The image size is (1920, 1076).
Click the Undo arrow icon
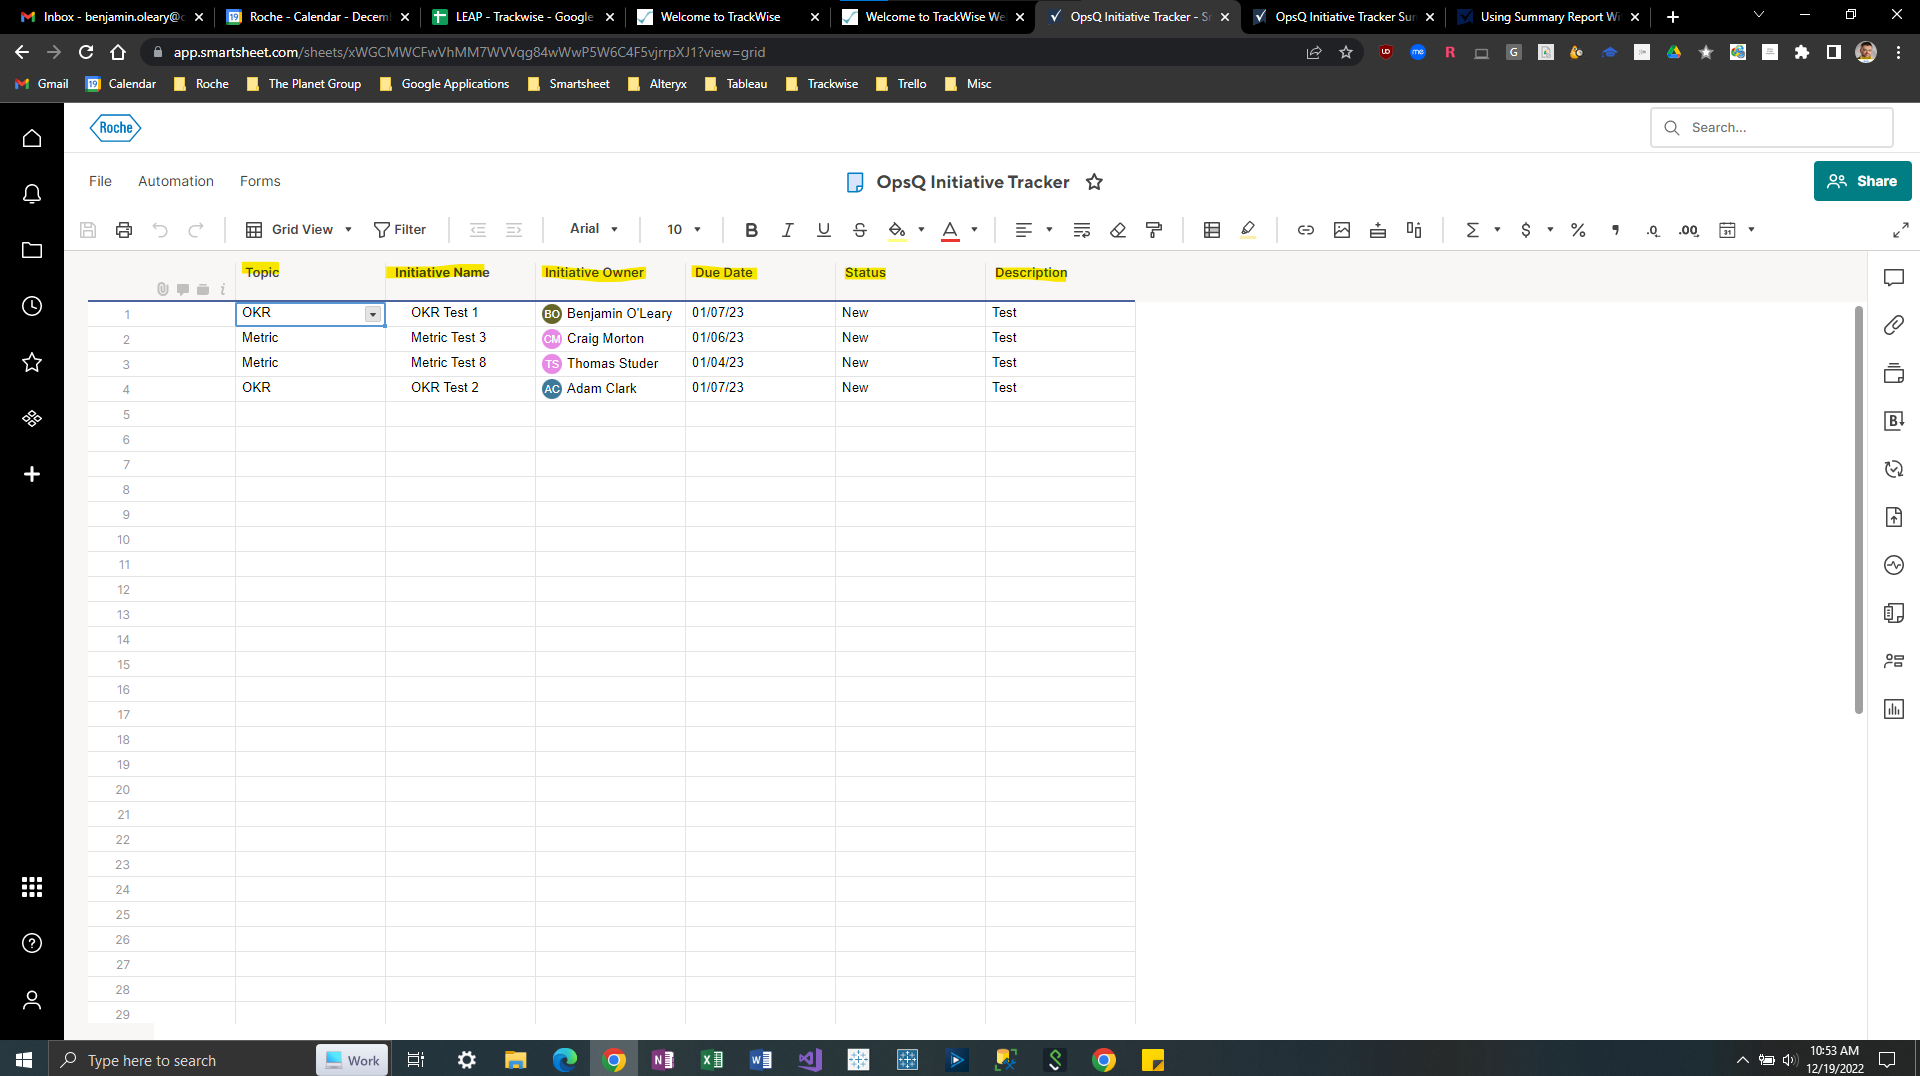point(160,230)
